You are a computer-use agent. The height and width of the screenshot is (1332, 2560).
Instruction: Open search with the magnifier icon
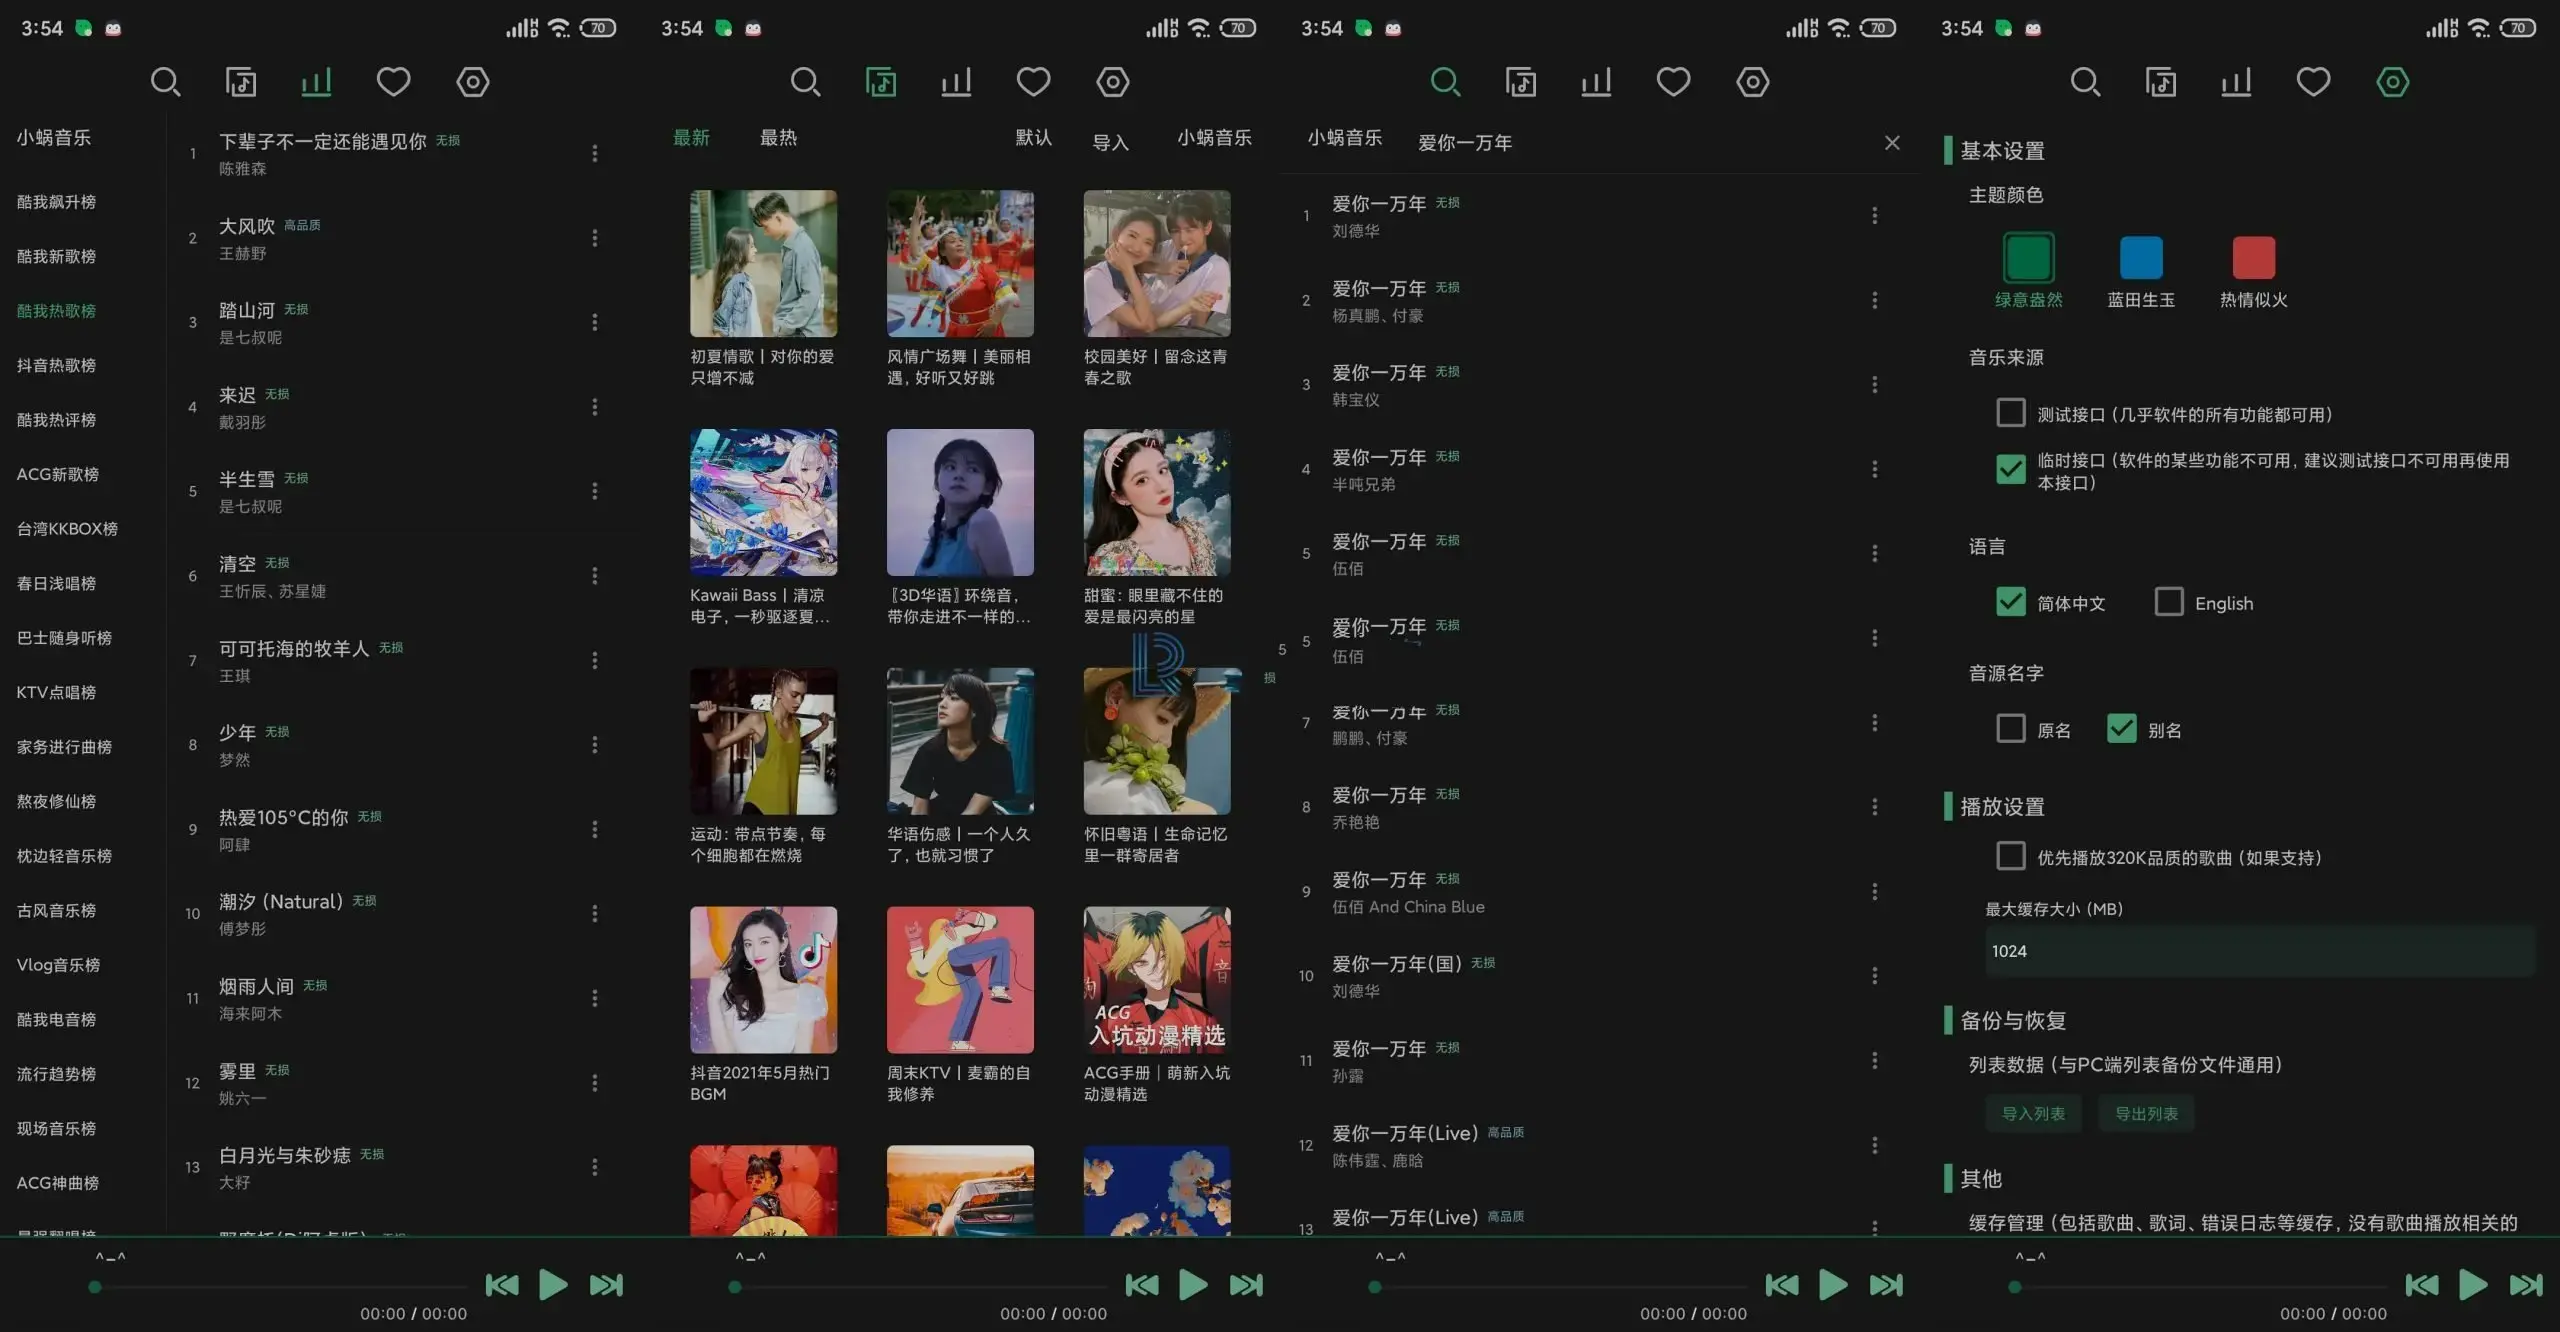[166, 82]
